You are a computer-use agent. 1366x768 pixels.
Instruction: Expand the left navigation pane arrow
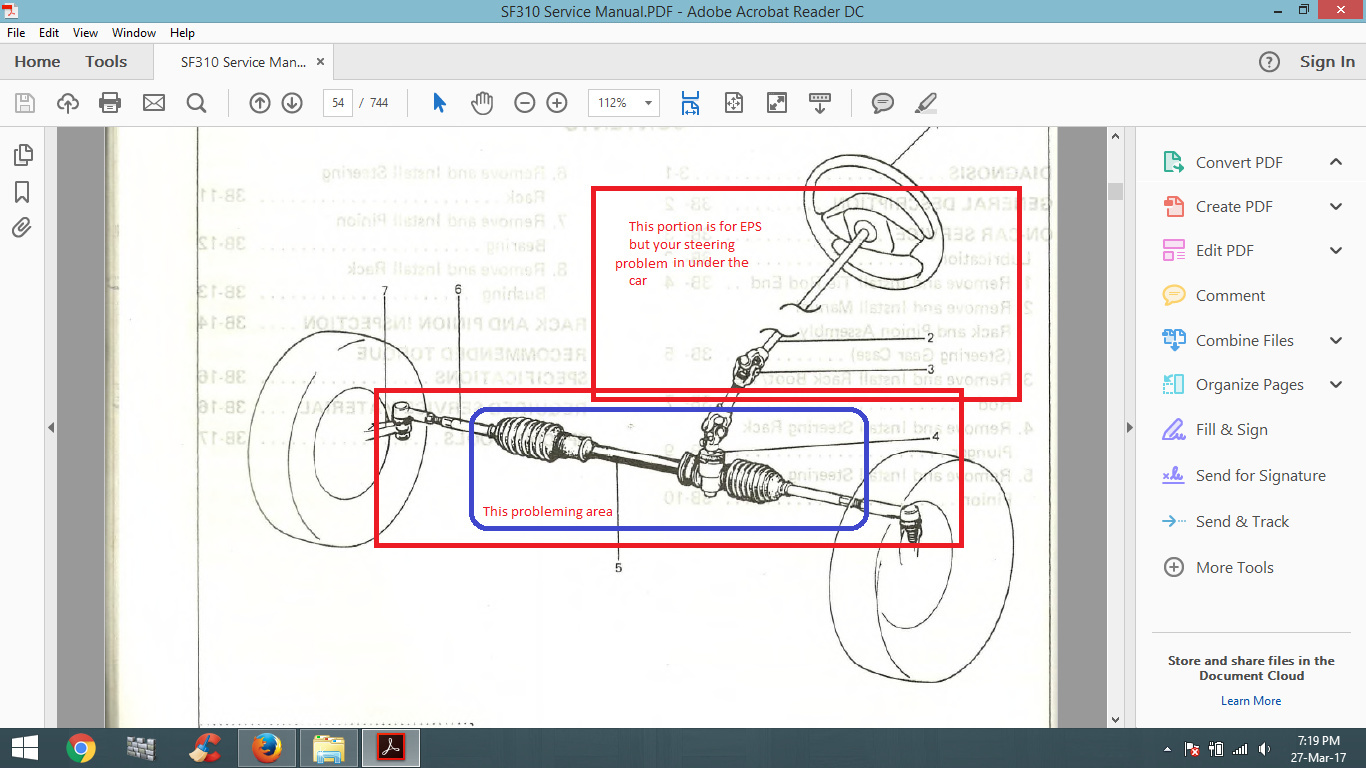coord(50,428)
